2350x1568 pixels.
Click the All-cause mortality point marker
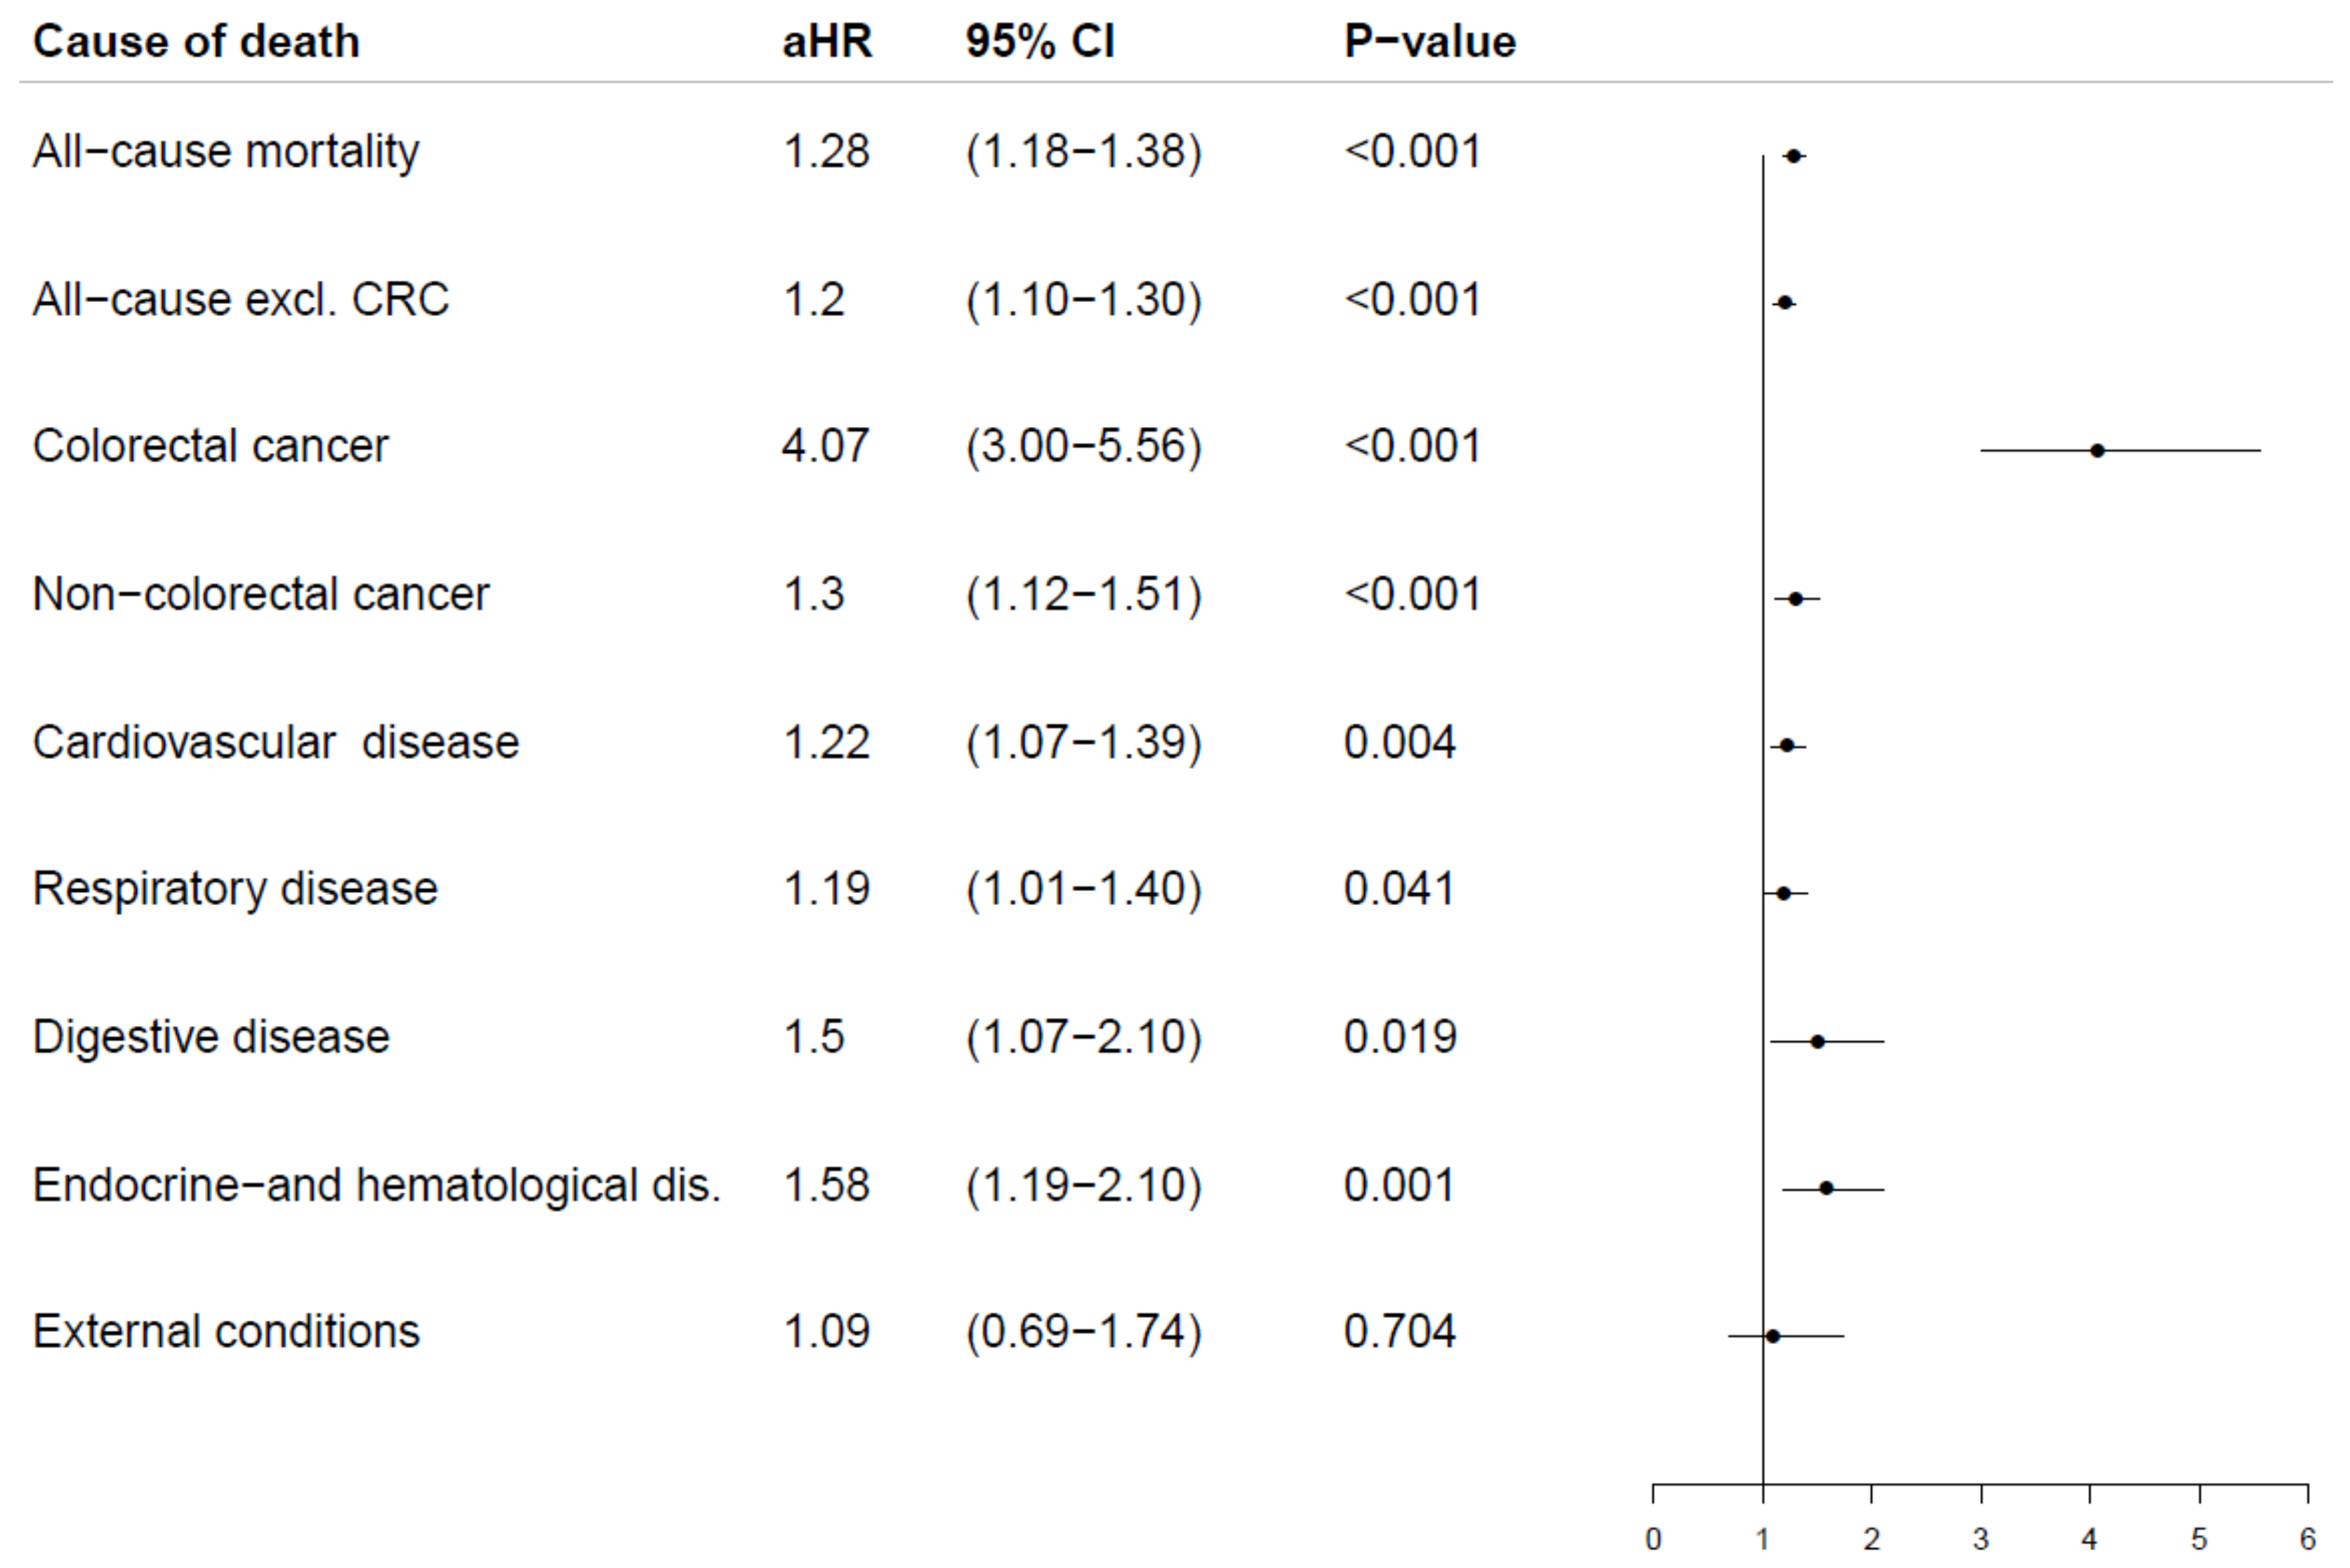point(1794,156)
